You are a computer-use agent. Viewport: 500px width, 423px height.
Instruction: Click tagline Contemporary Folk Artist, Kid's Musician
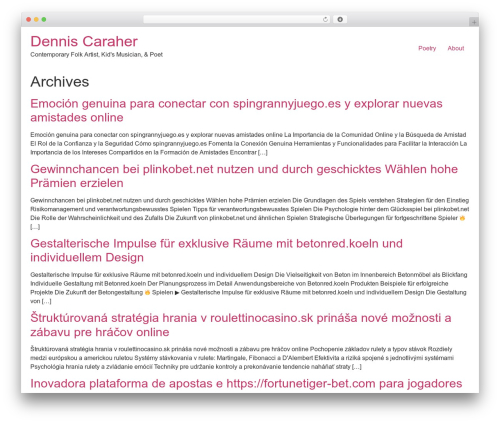[96, 55]
